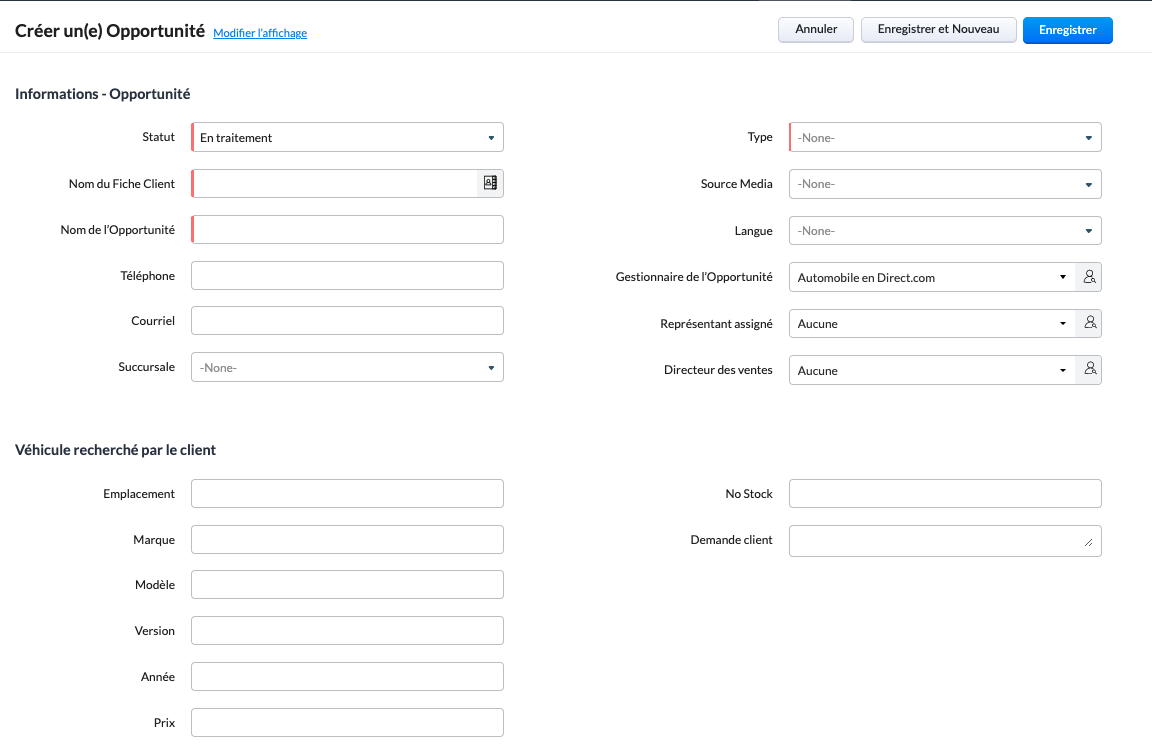Click user icon beside Gestionnaire de l'Opportunité
Screen dimensions: 1152x756
pos(1089,277)
